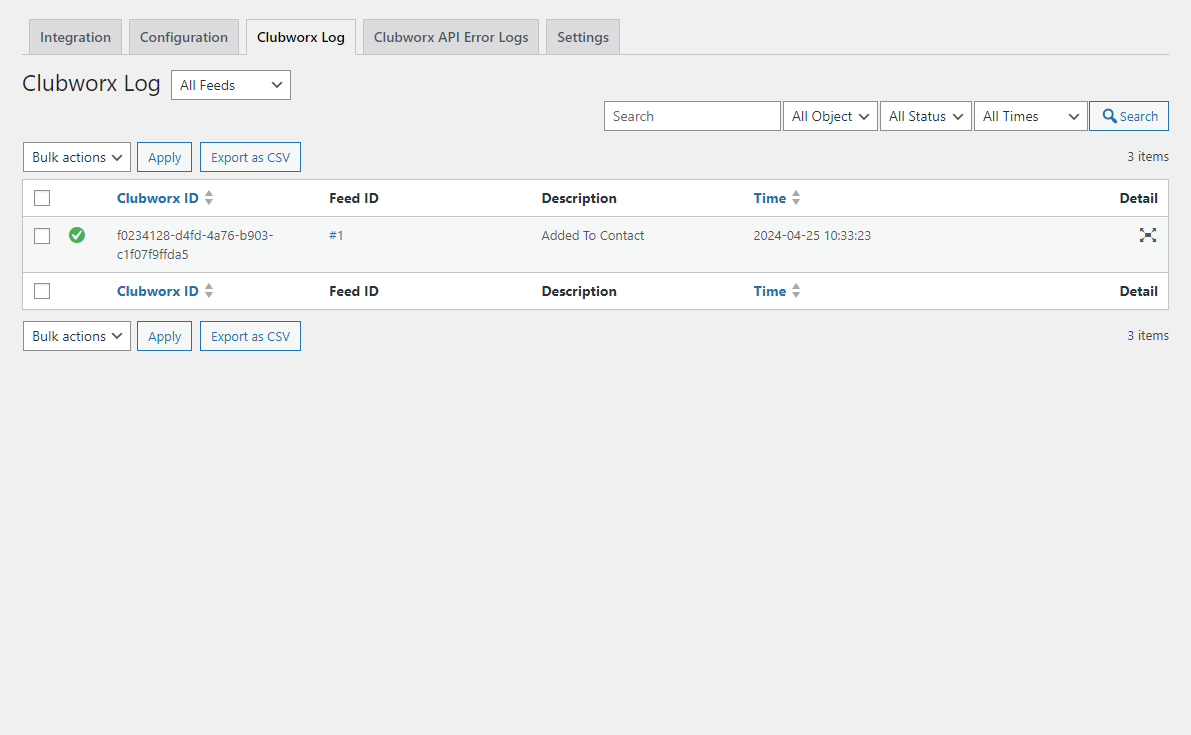The image size is (1191, 735).
Task: Click the timestamp 2024-04-25 10:33:23
Action: [x=812, y=235]
